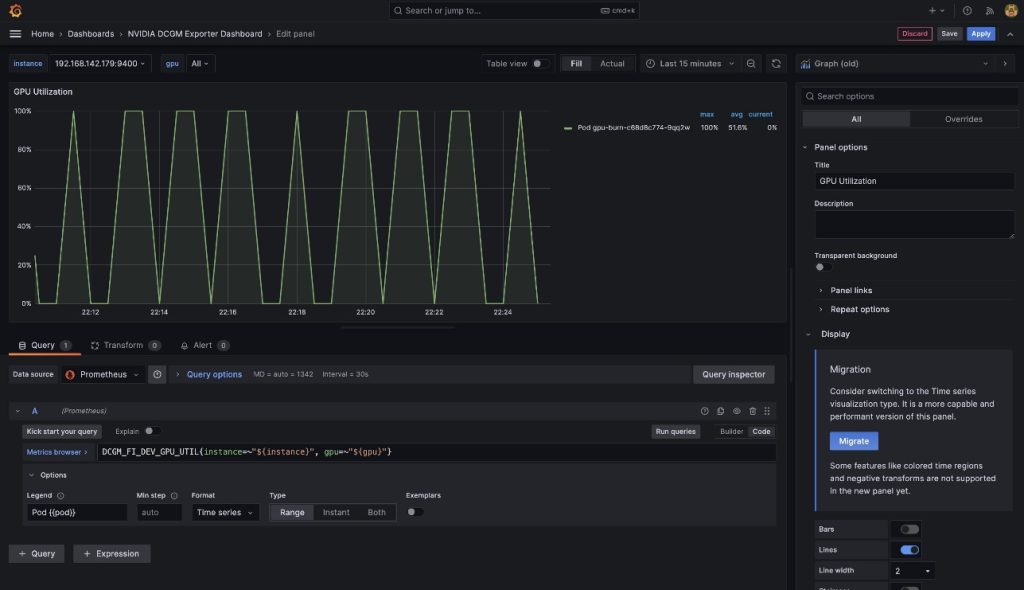Toggle the Exemplars switch
Viewport: 1024px width, 590px height.
[415, 512]
